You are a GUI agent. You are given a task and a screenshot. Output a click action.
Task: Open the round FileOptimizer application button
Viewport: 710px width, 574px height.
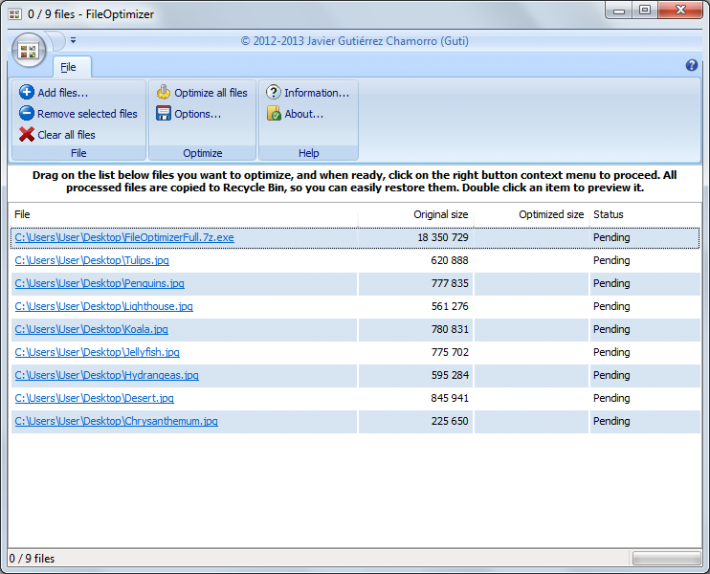pyautogui.click(x=29, y=50)
